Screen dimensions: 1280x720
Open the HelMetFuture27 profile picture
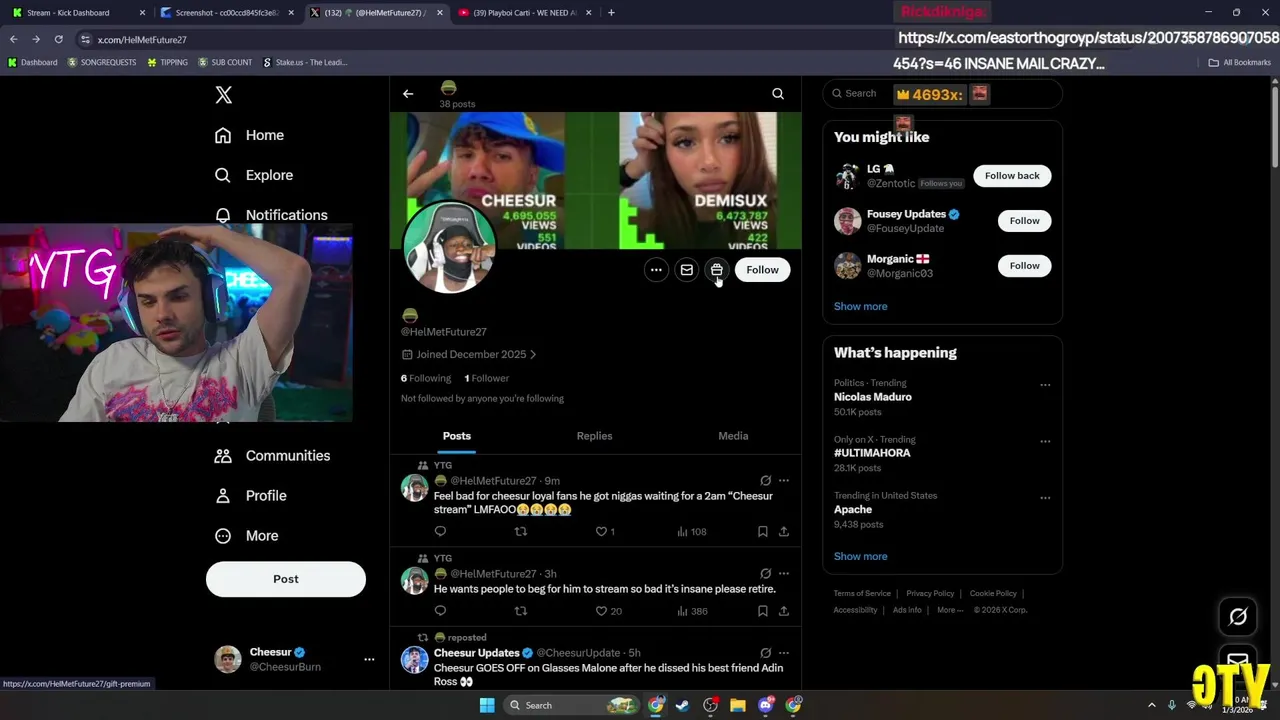[x=449, y=247]
